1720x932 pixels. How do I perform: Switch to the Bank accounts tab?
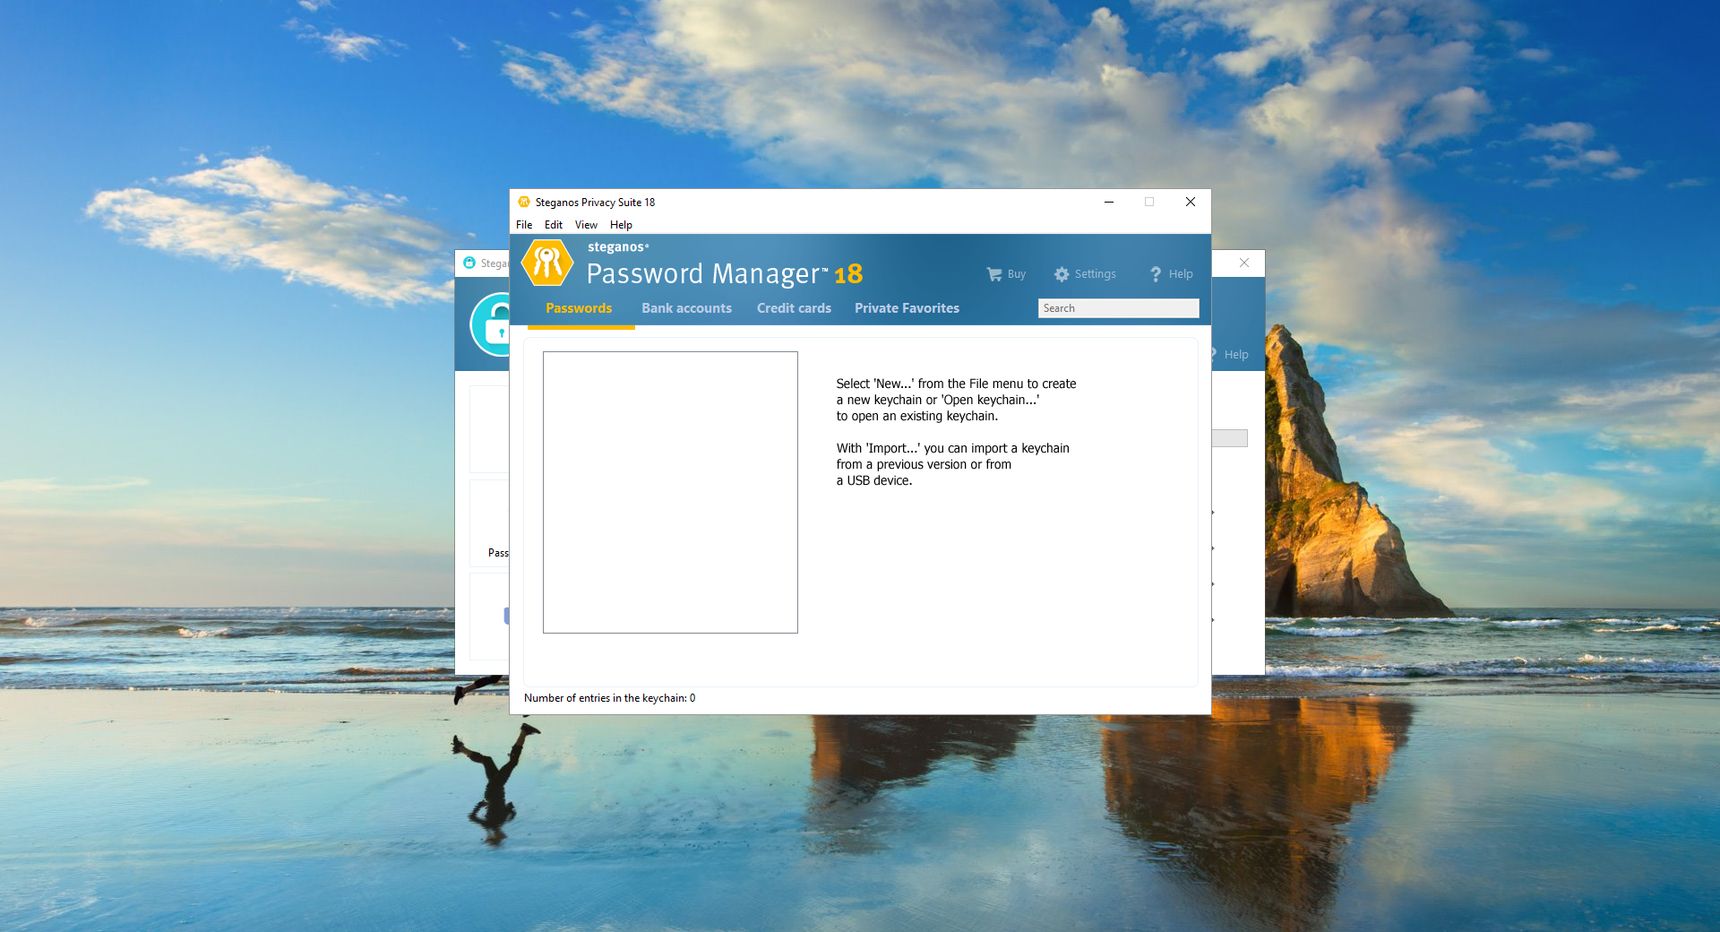click(686, 308)
